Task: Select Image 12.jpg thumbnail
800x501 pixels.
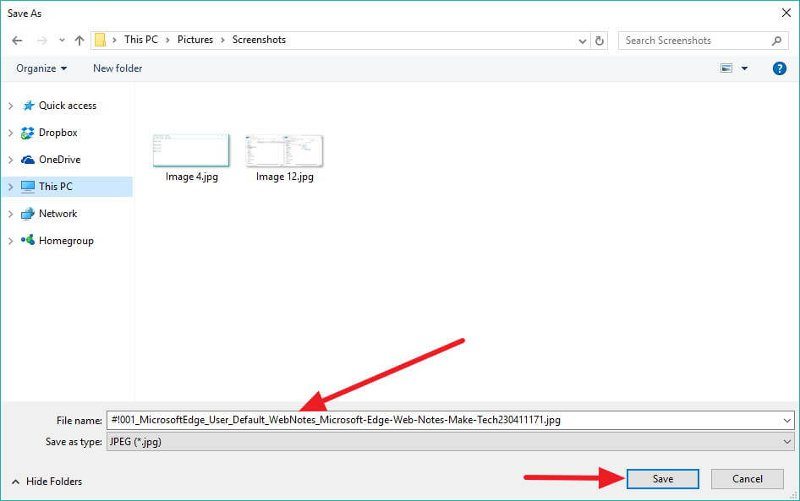Action: pos(284,151)
